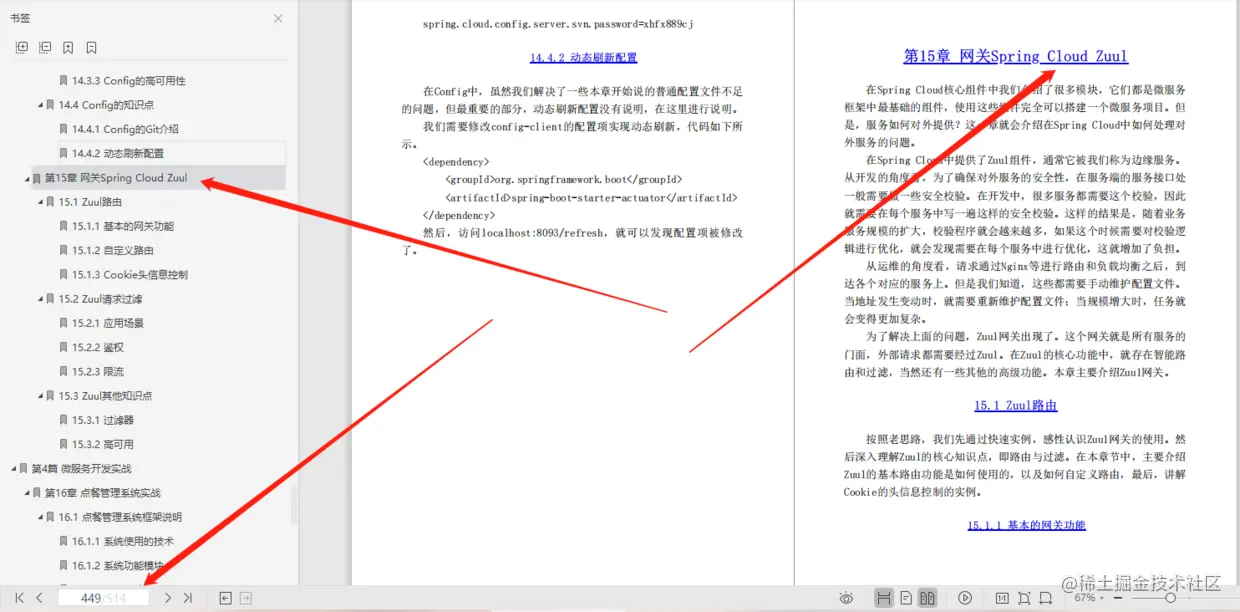Open bookmark 15.2.2 鉴权
The image size is (1240, 612).
pos(98,347)
